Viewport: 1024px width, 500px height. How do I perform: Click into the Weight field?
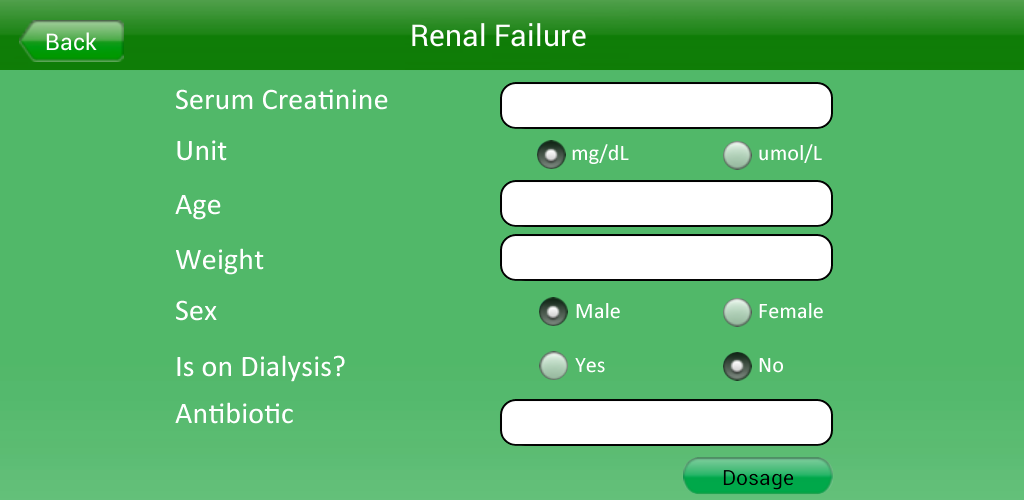click(666, 258)
